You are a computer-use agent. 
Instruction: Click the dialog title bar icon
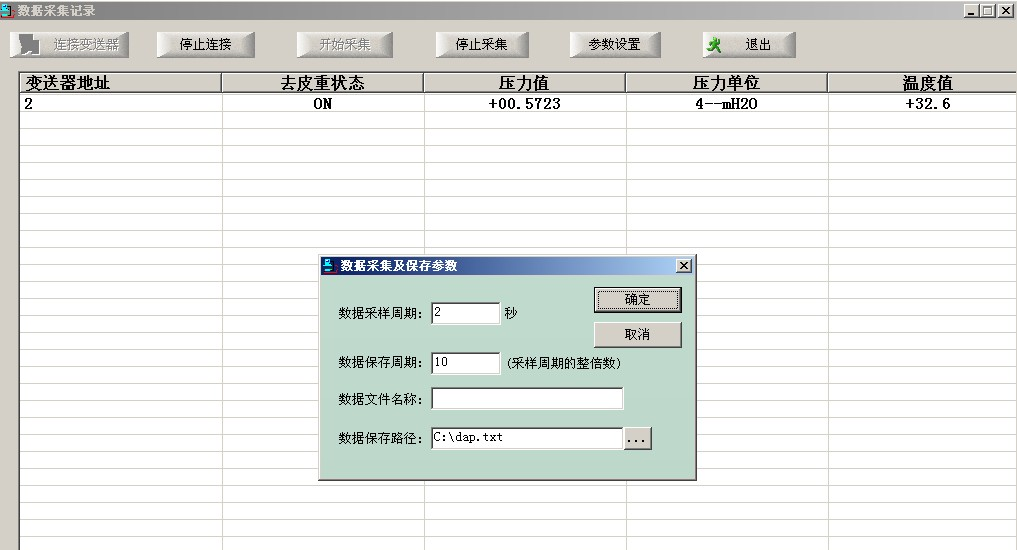pyautogui.click(x=329, y=265)
